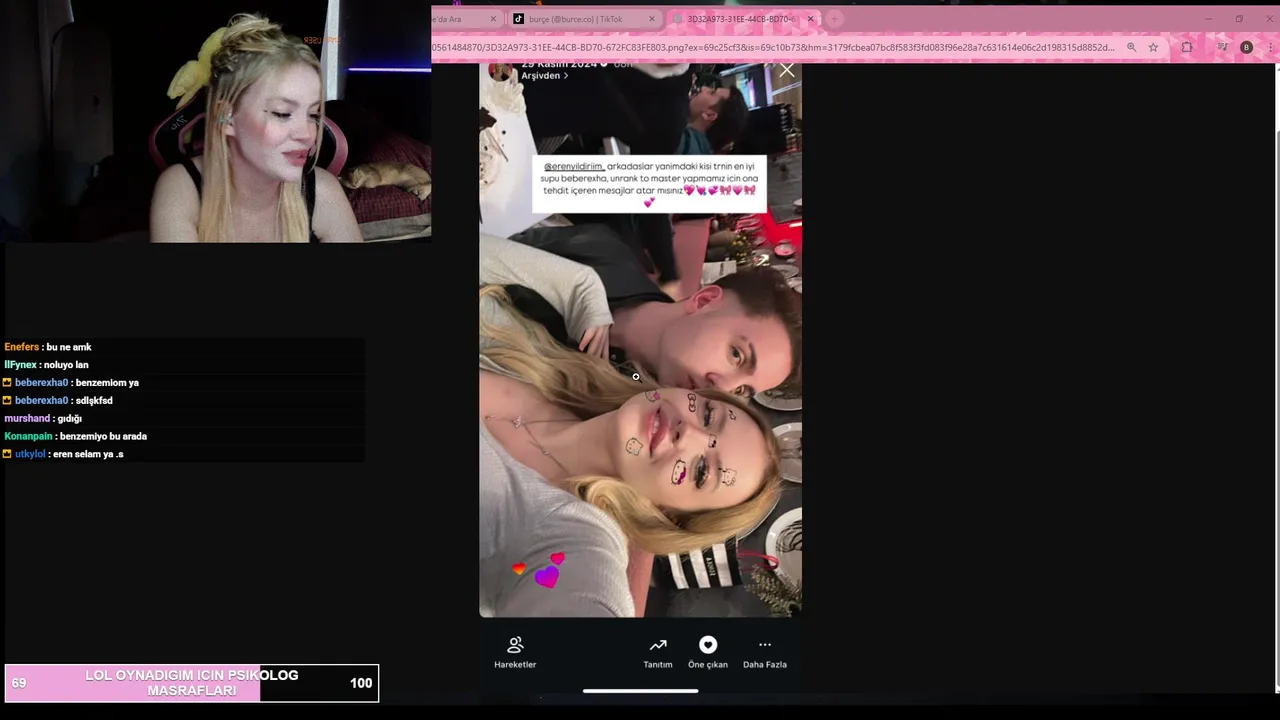
Task: Click the "eren selam ya .s" chat message
Action: tap(88, 454)
